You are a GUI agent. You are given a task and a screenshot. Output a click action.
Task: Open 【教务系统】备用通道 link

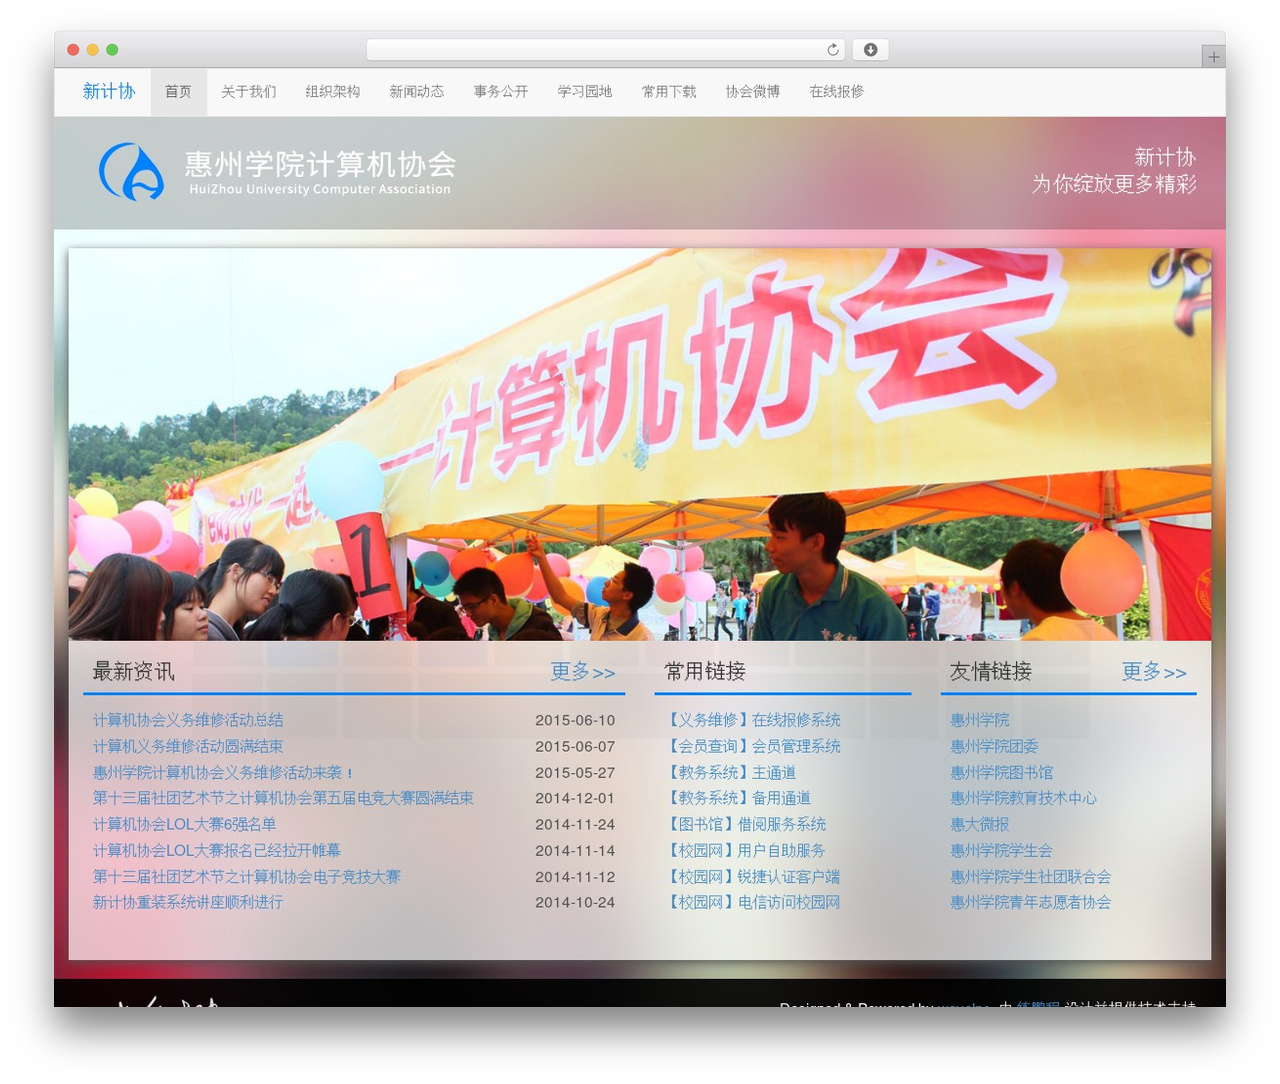[738, 798]
